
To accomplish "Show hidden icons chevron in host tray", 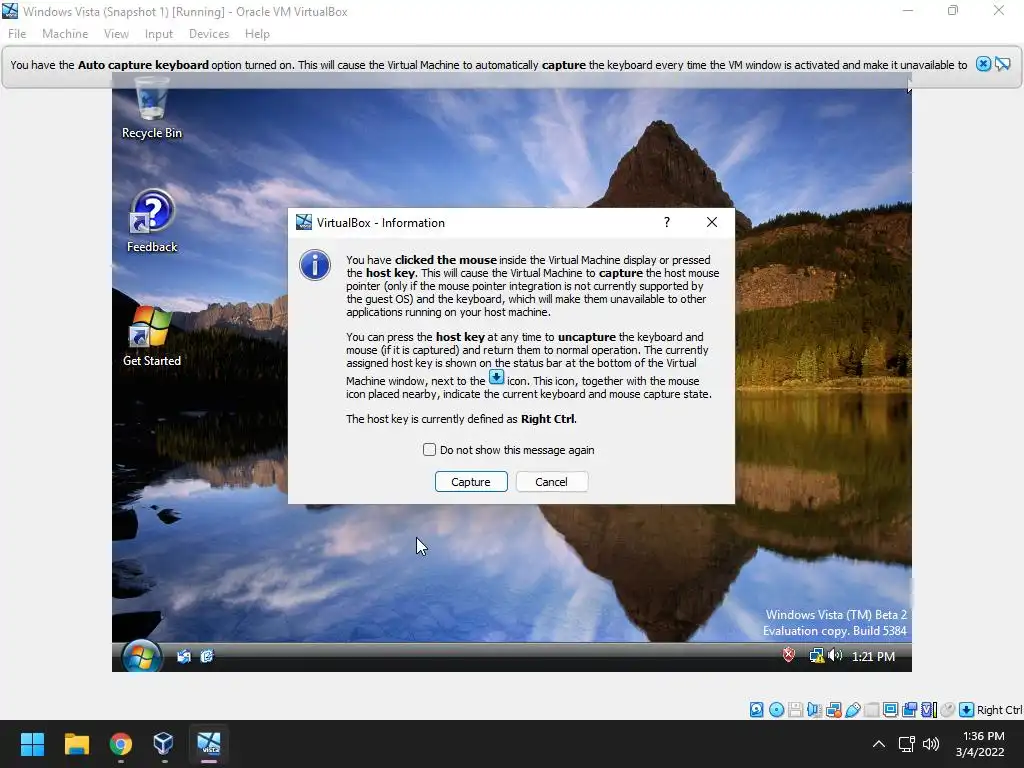I will 879,744.
